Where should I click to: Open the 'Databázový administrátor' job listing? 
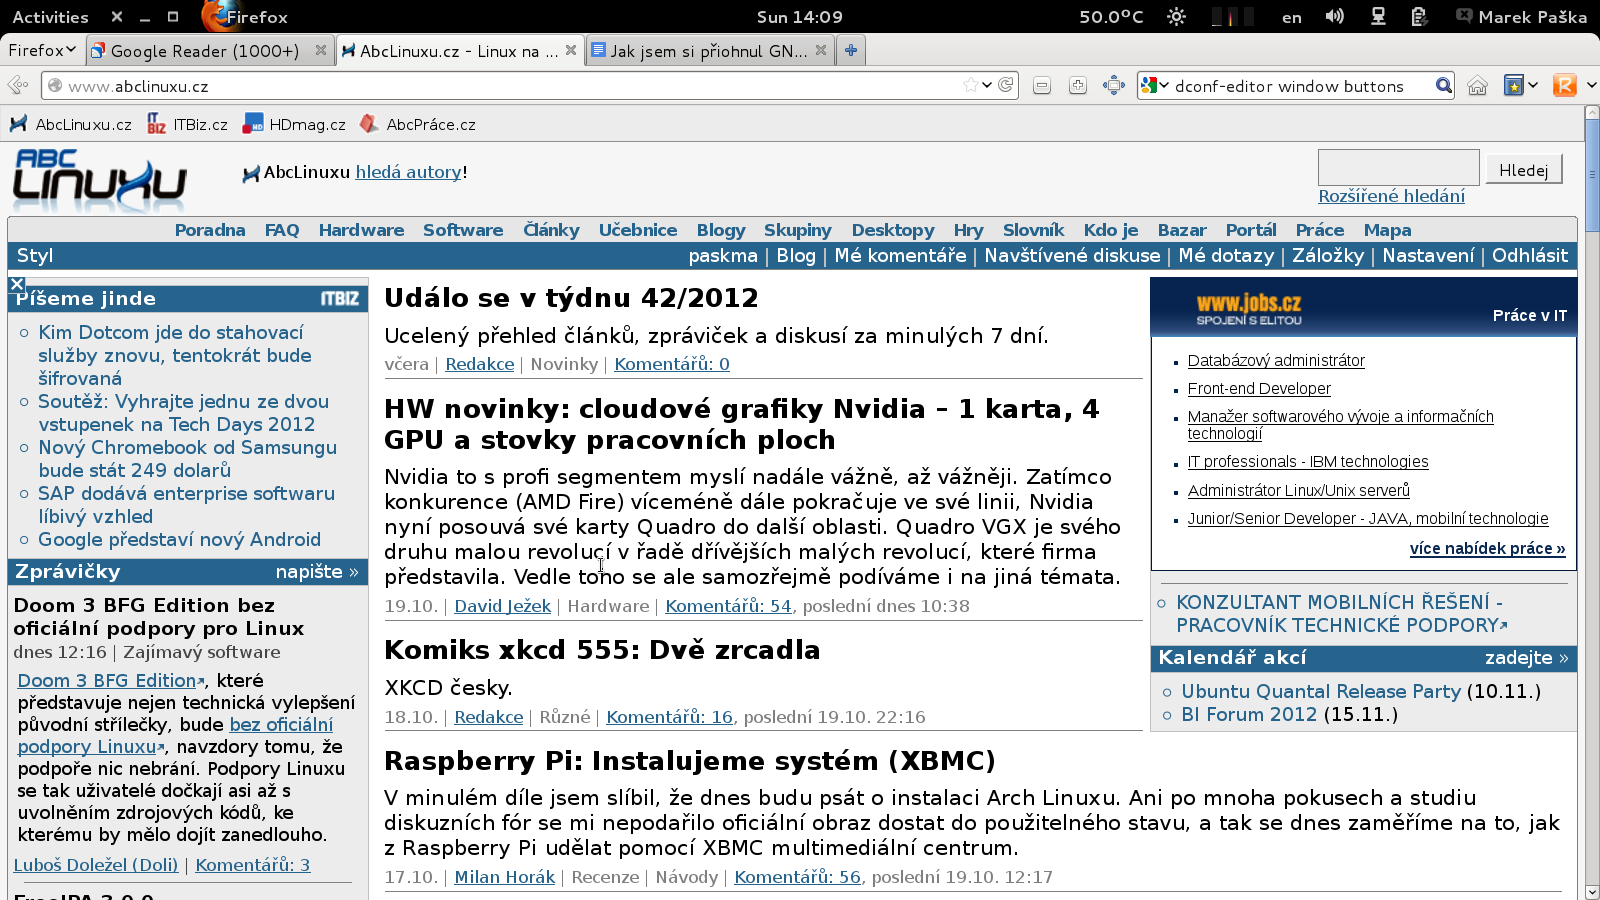coord(1276,360)
